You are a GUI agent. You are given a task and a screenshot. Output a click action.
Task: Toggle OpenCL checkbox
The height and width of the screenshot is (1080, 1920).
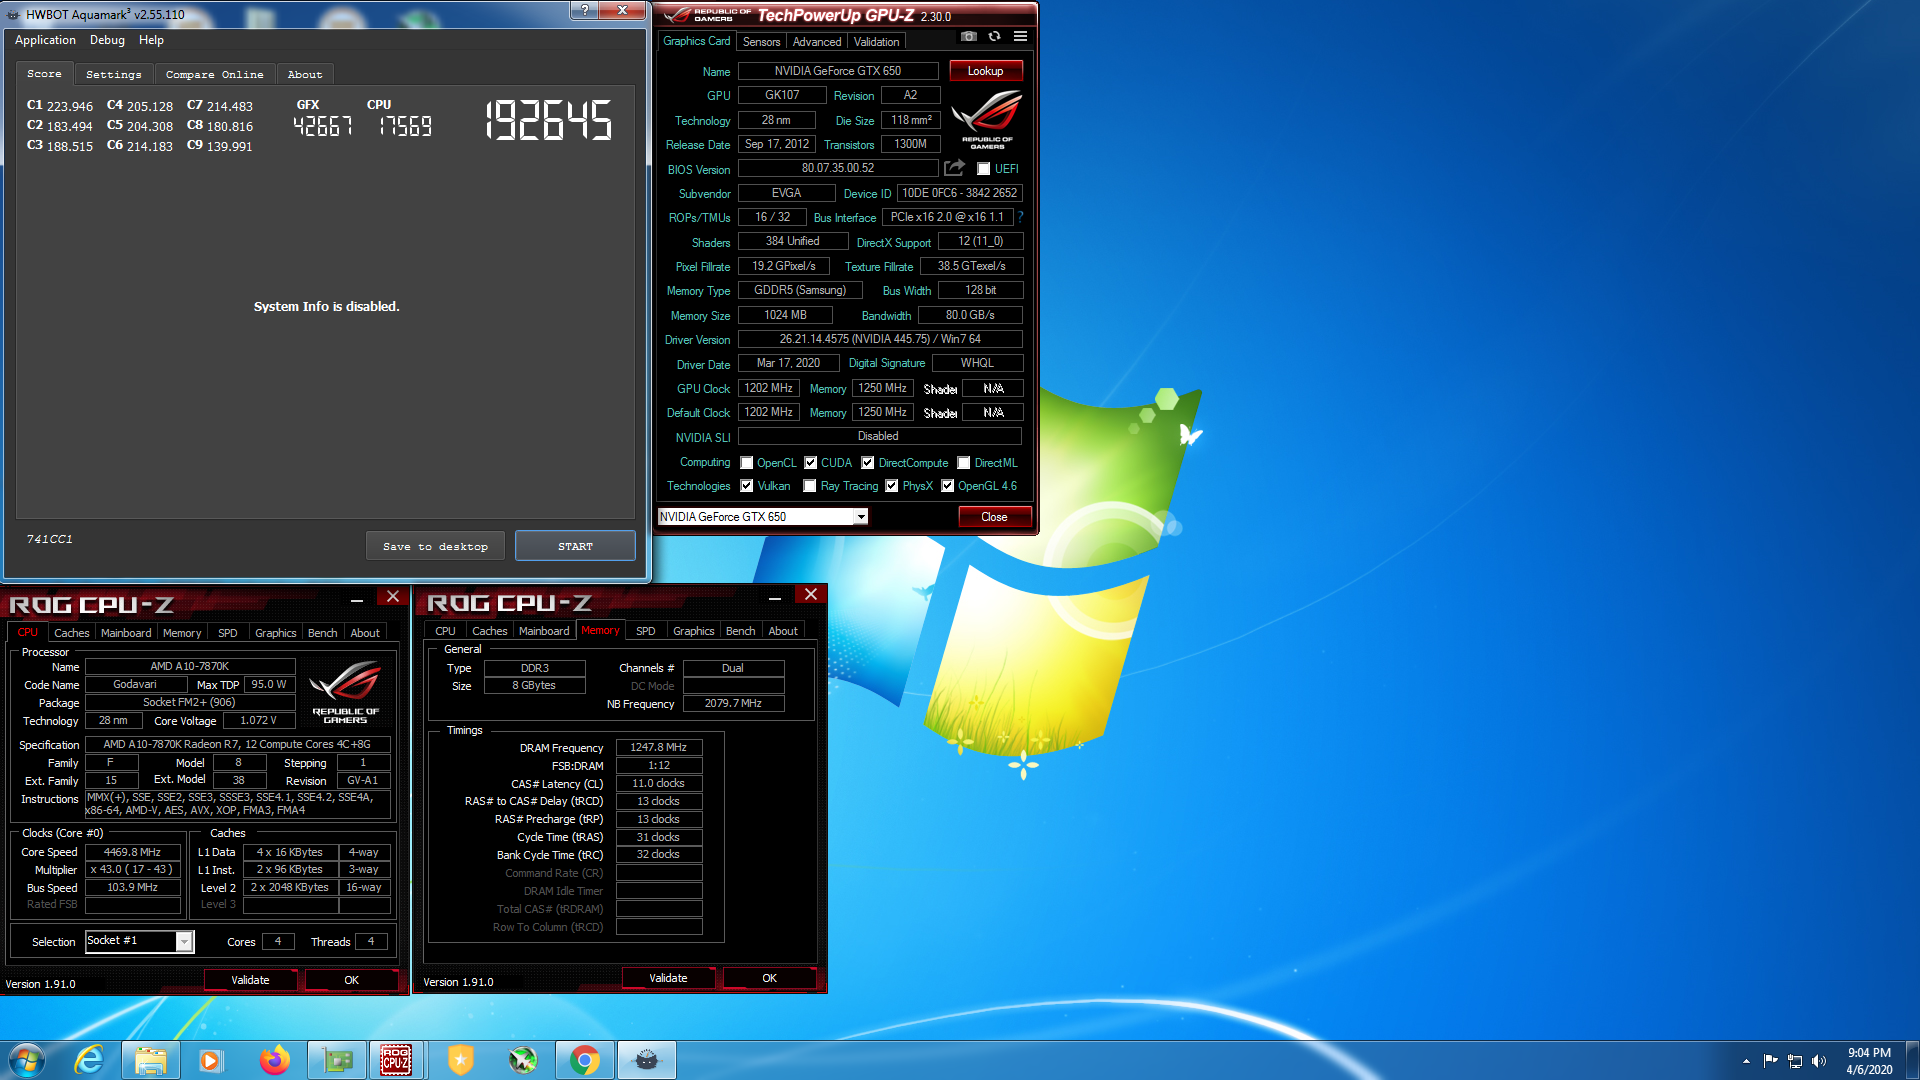tap(747, 463)
